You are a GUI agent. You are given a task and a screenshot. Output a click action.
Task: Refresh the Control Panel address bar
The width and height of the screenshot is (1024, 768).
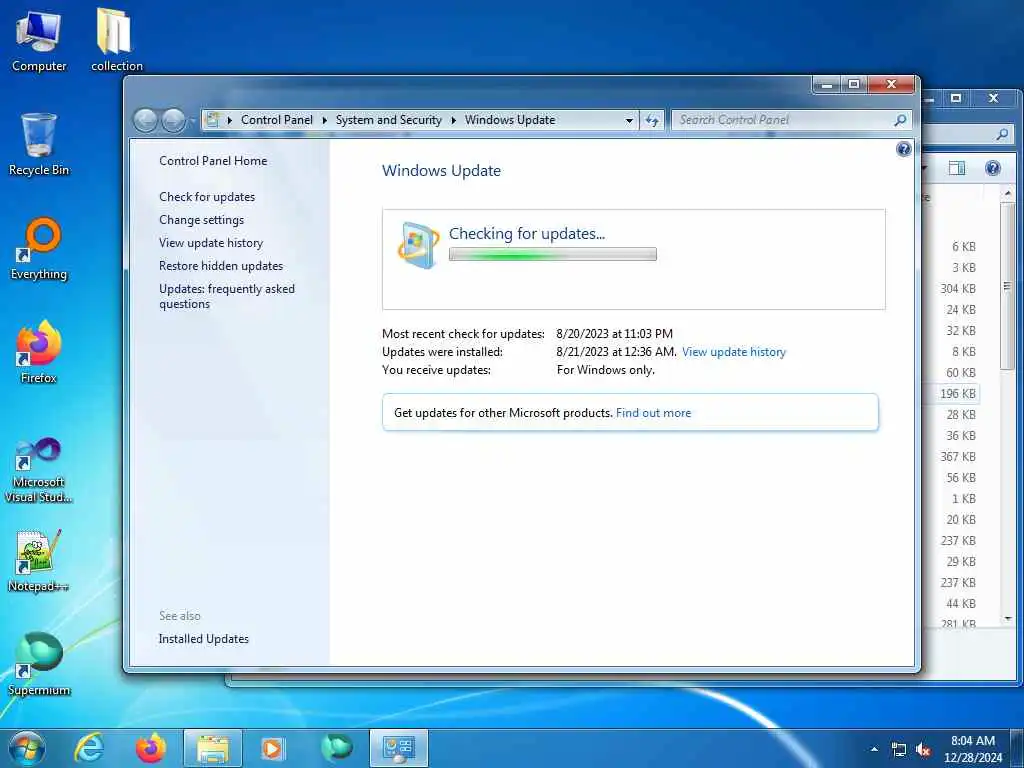(652, 120)
